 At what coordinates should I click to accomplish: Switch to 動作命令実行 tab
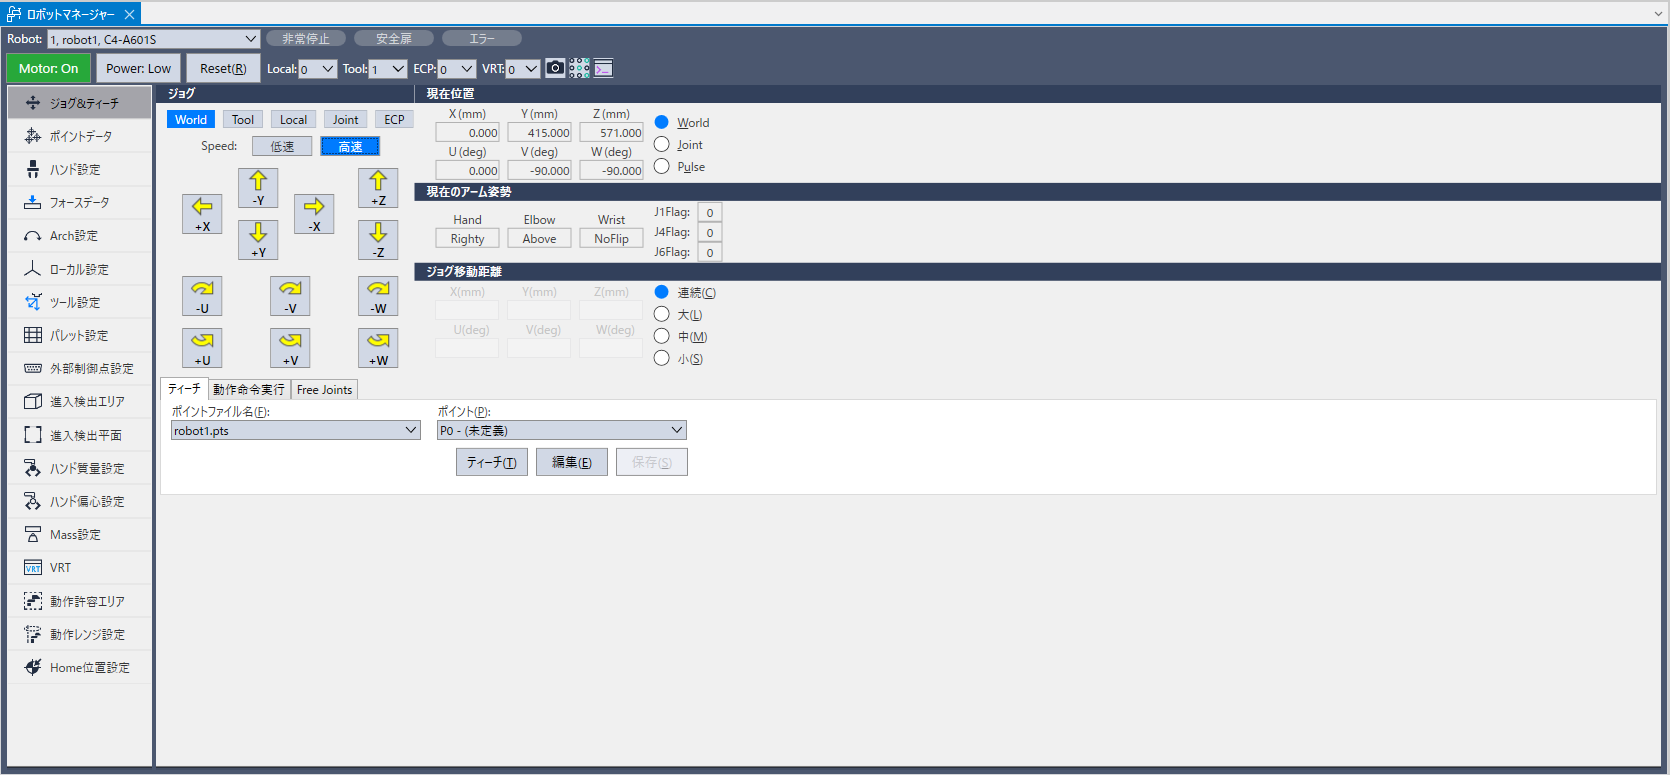pyautogui.click(x=249, y=390)
